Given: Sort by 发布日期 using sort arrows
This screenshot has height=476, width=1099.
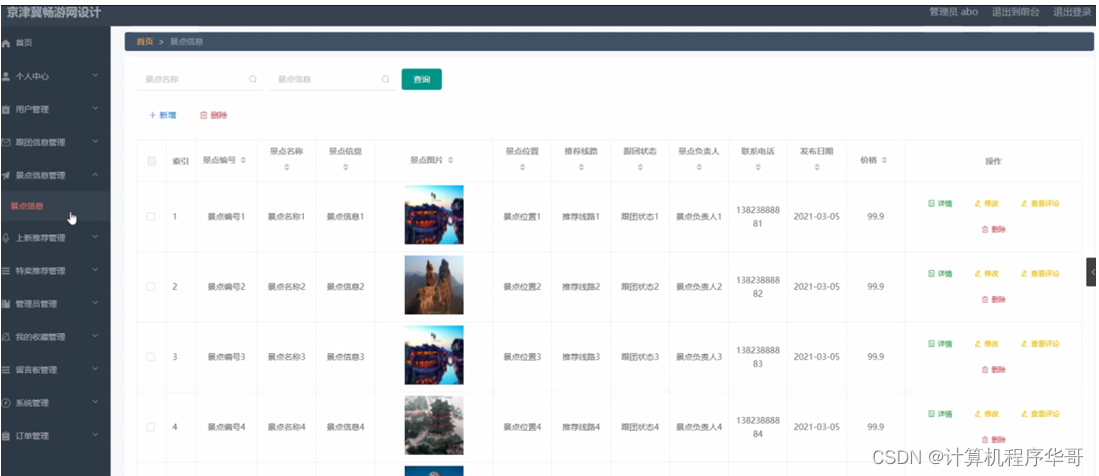Looking at the screenshot, I should tap(817, 168).
